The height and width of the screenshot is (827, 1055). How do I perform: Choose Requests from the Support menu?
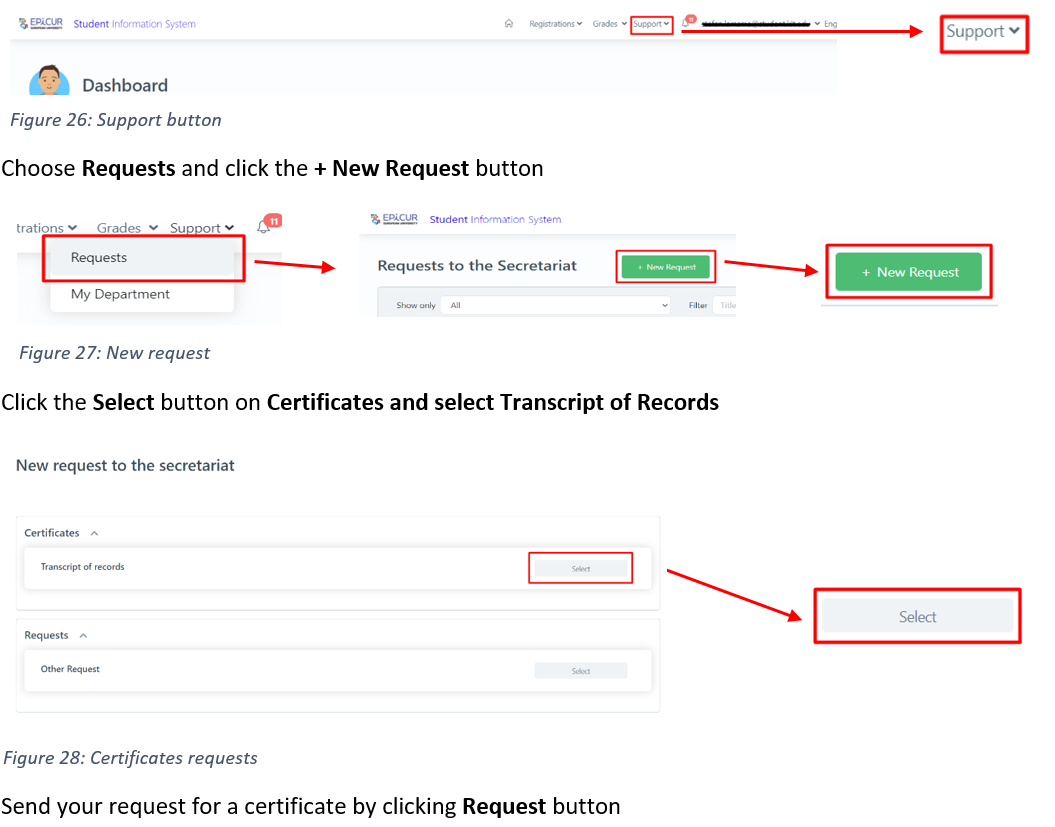tap(99, 258)
